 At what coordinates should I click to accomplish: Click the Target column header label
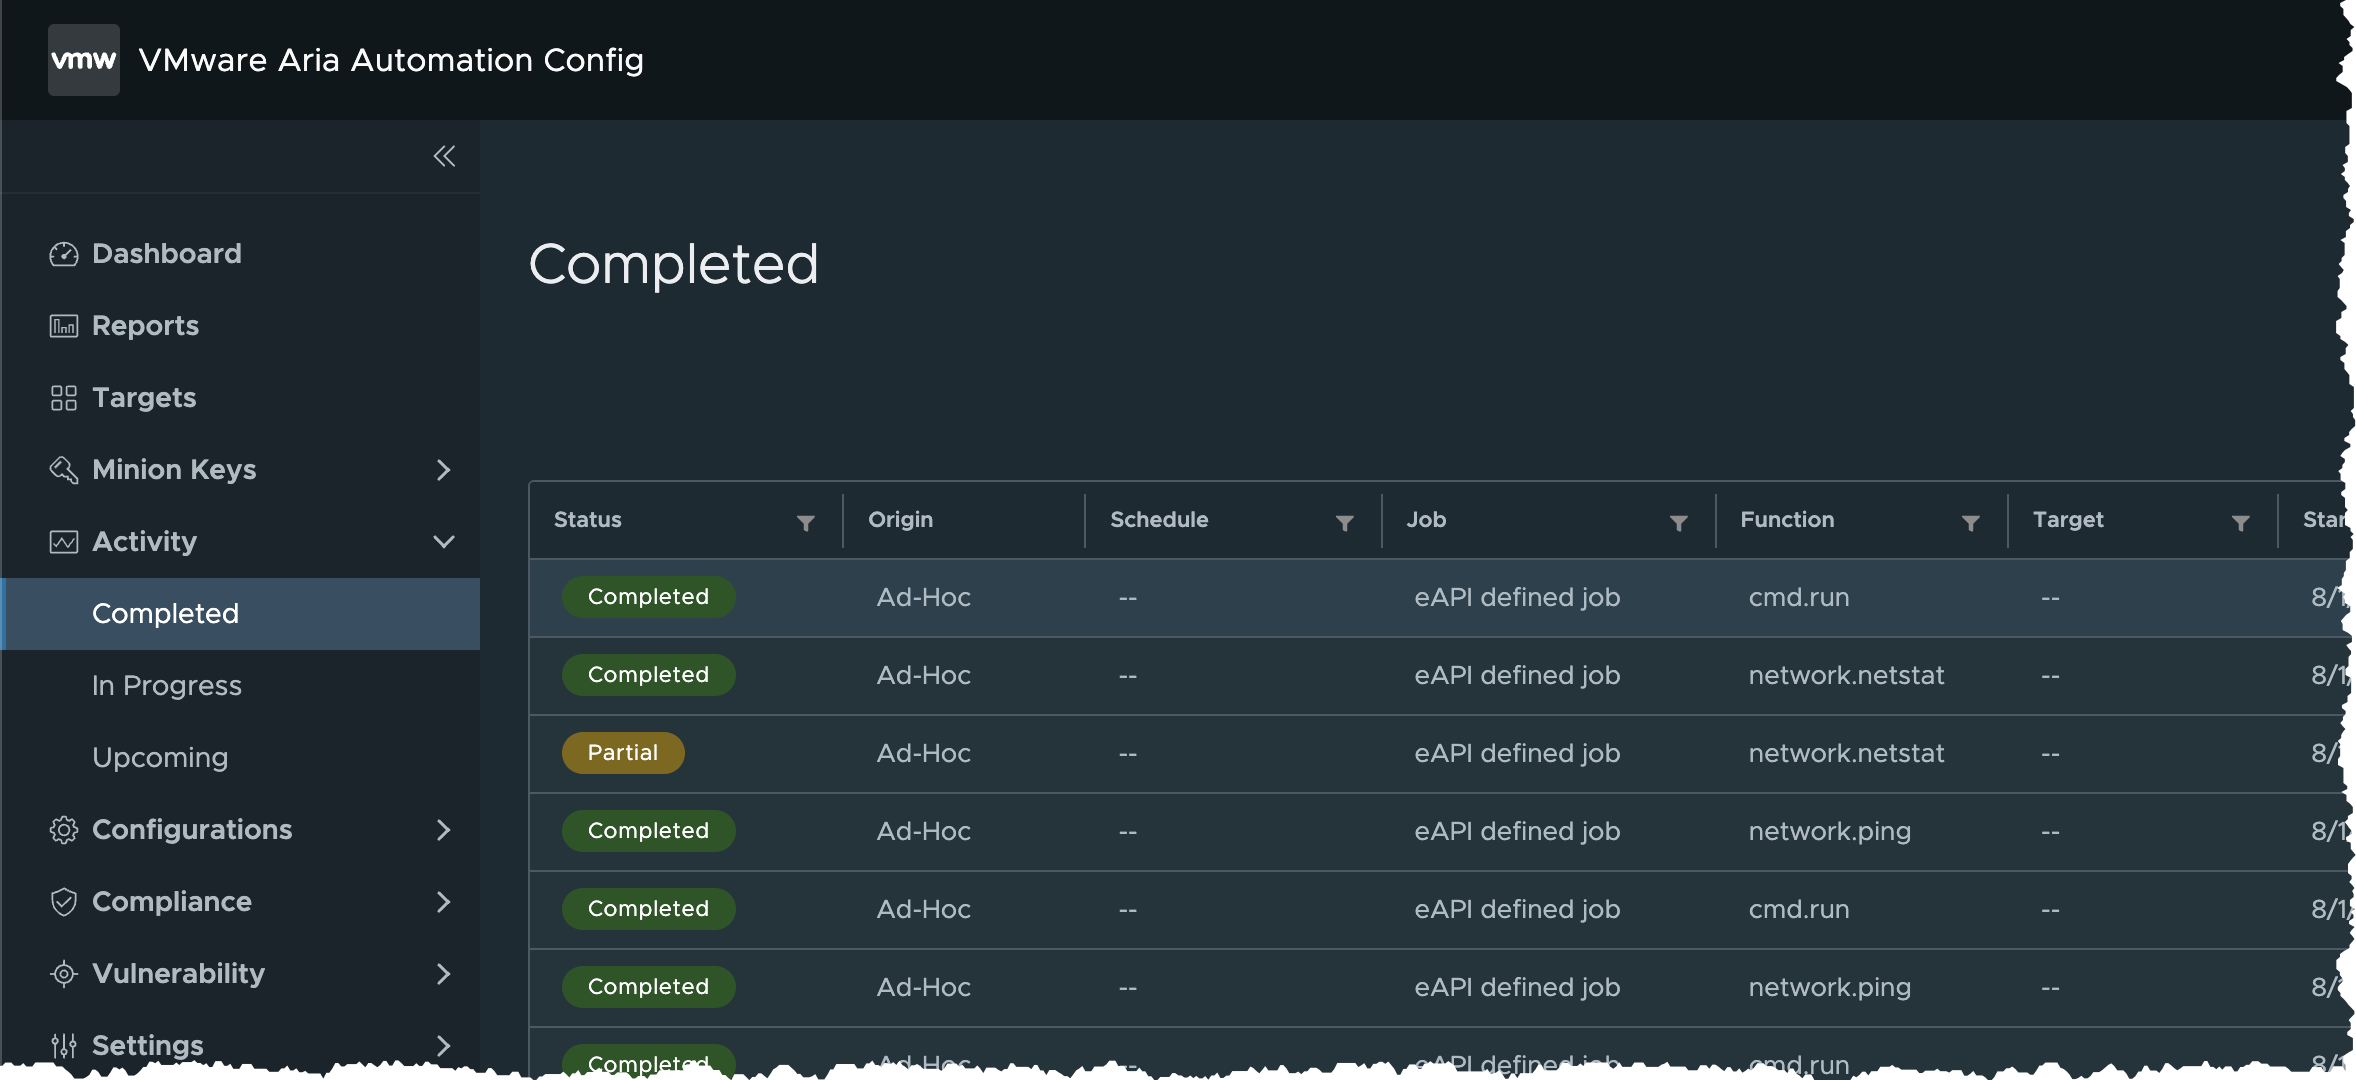pos(2068,520)
